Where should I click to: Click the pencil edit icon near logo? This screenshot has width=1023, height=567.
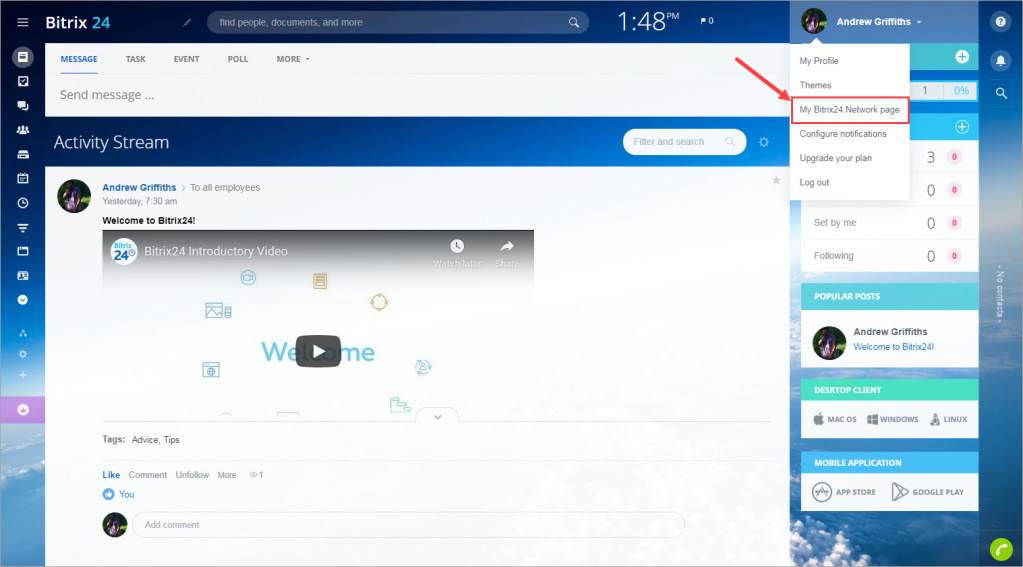187,22
